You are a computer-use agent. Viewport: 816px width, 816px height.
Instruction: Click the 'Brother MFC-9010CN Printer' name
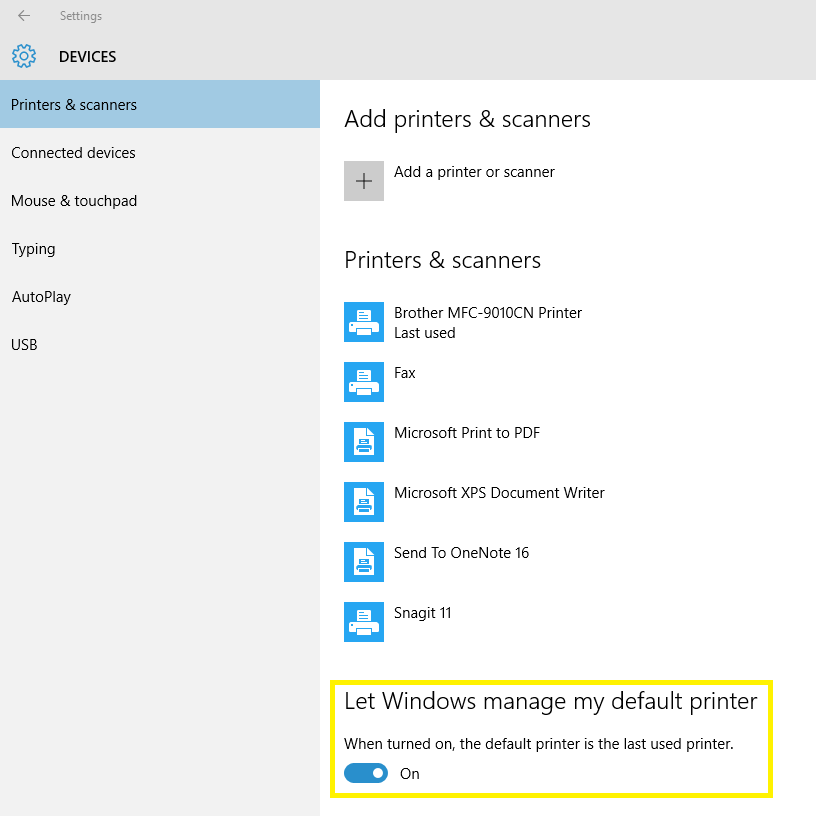click(488, 313)
